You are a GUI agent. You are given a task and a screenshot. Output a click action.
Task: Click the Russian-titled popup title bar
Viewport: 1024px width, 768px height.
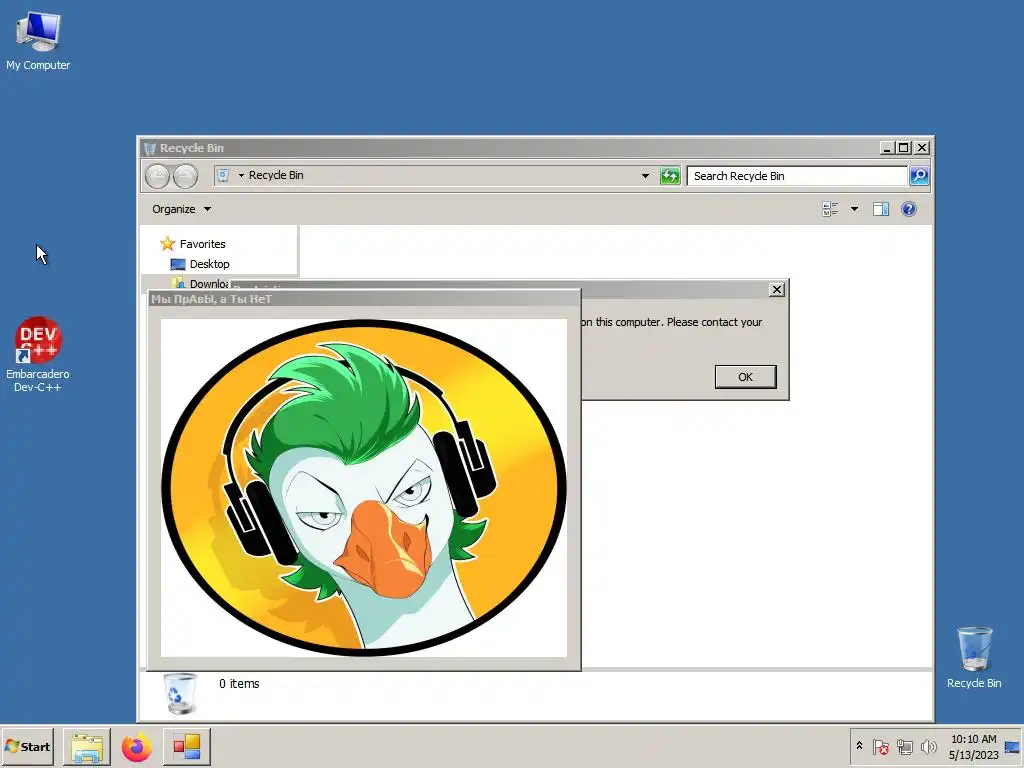[x=363, y=298]
